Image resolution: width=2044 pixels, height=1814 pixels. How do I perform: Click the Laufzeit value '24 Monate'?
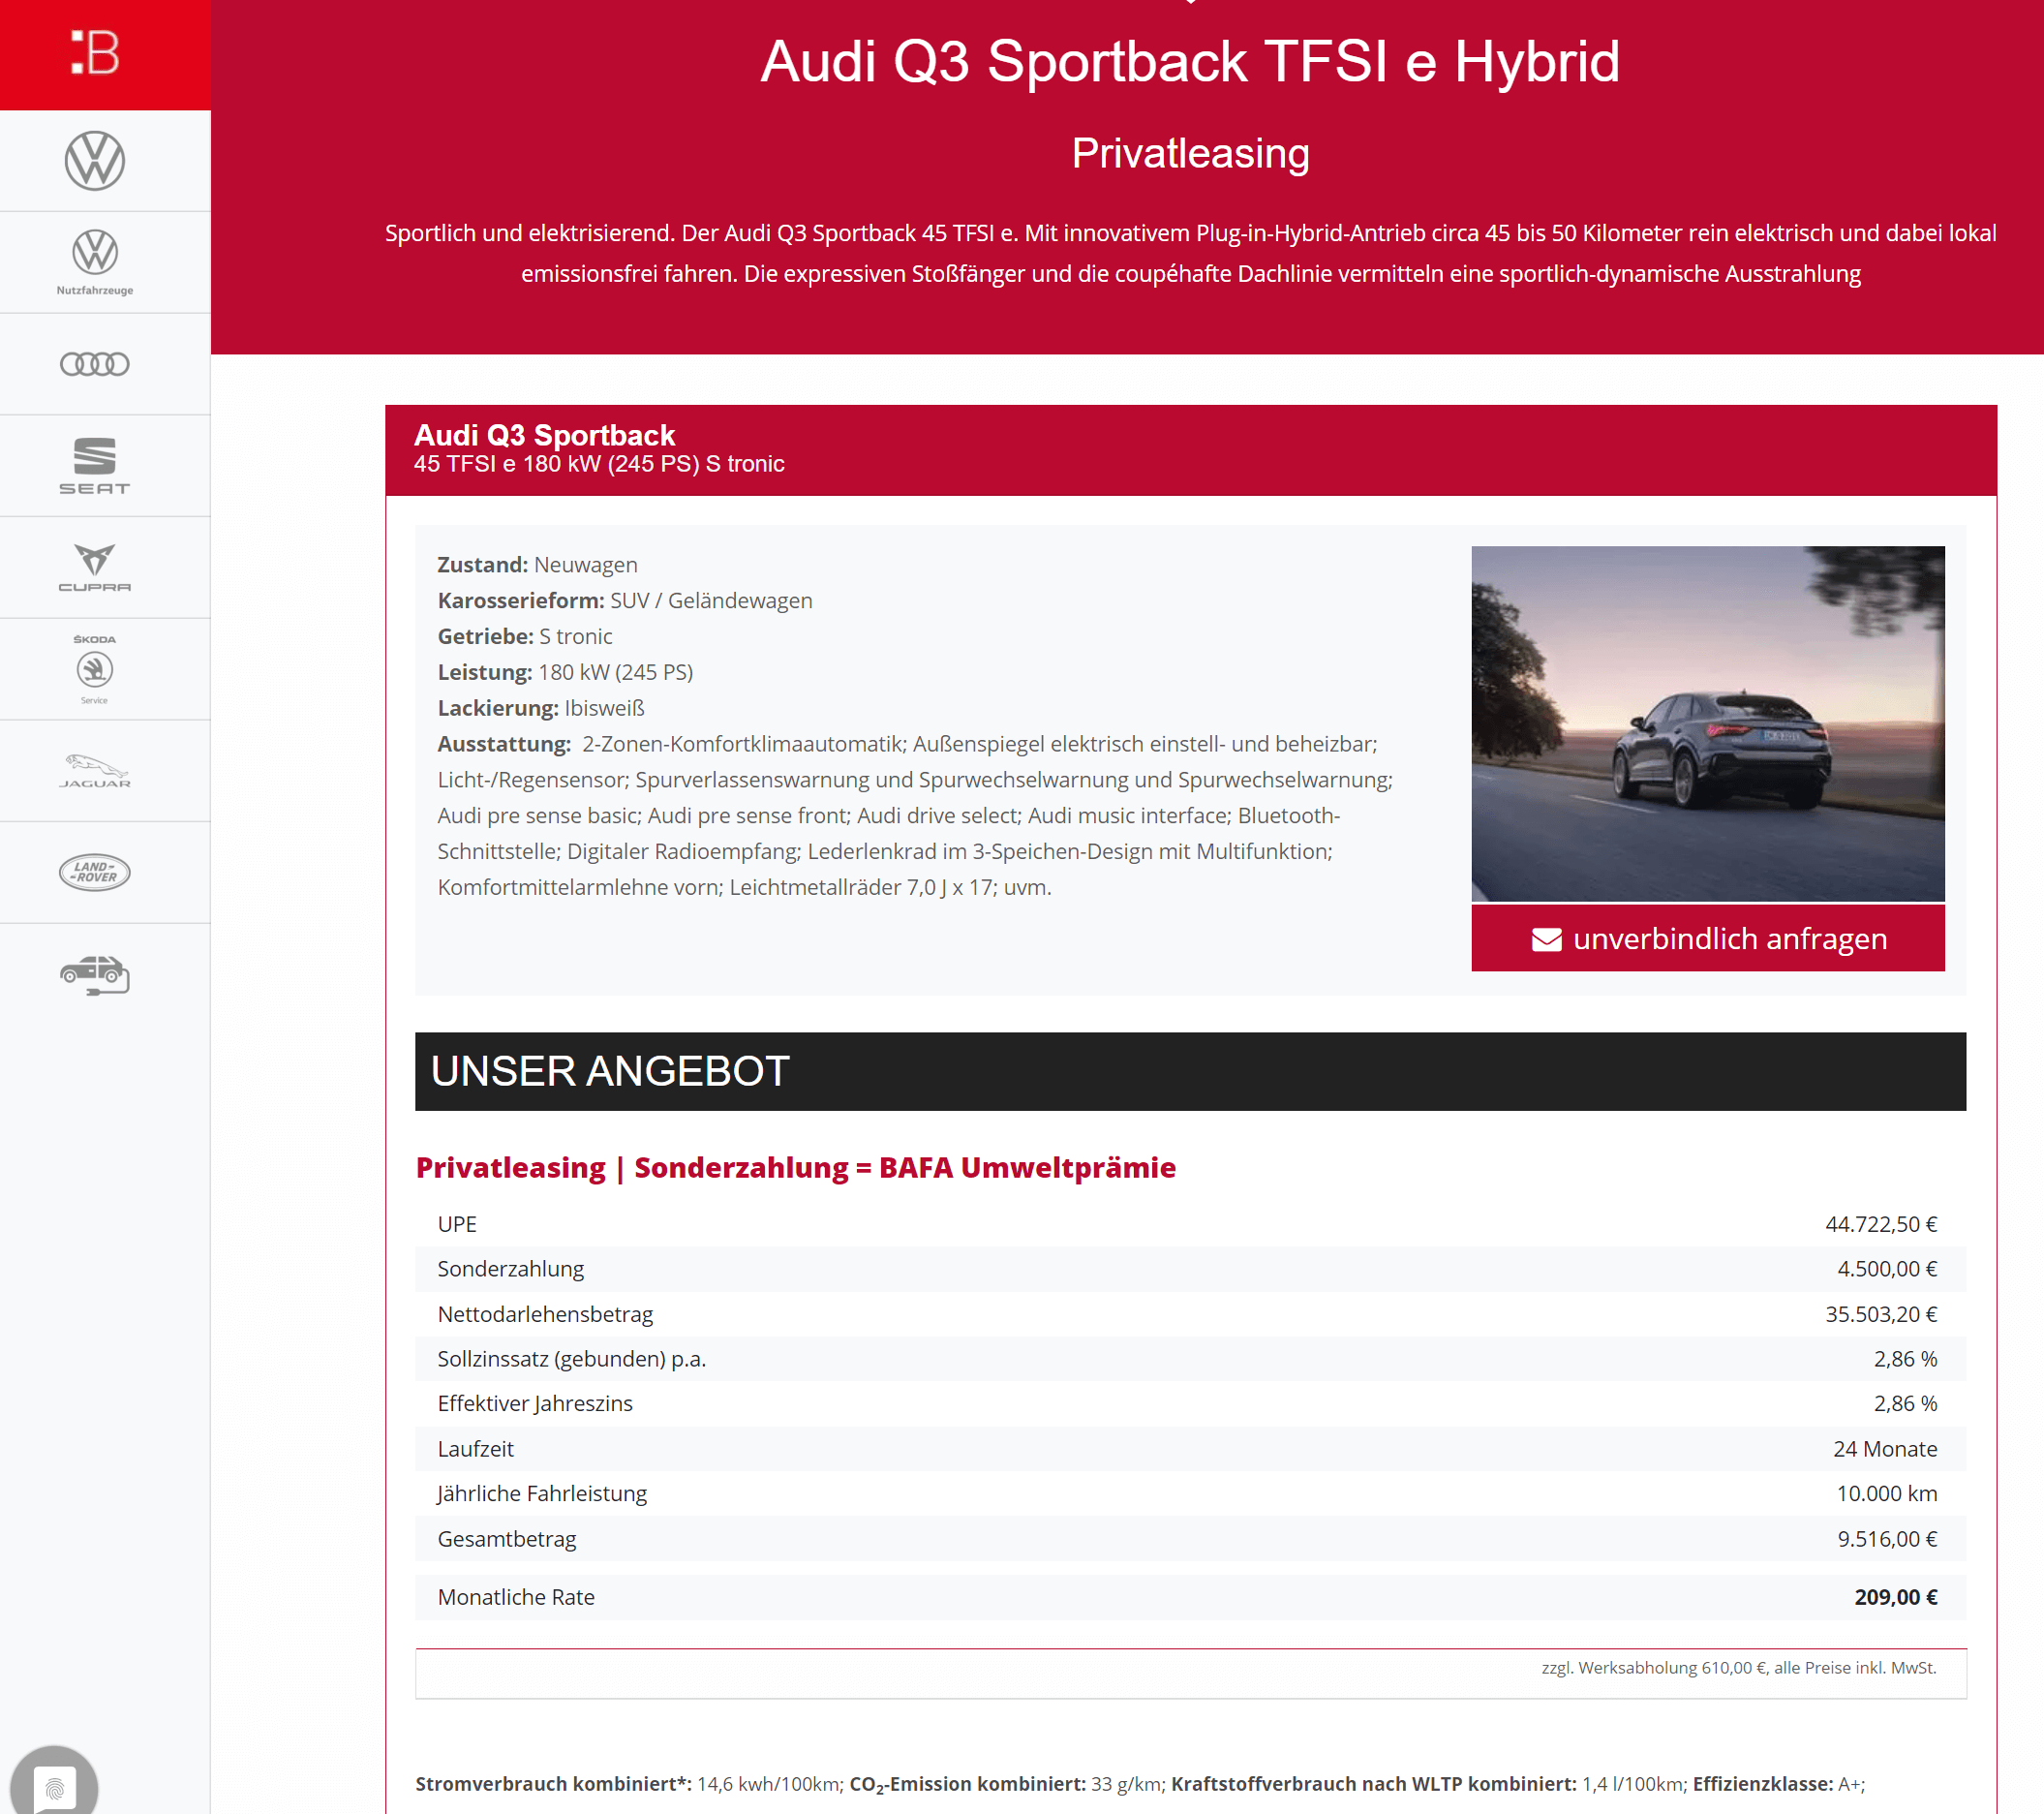[x=1884, y=1449]
